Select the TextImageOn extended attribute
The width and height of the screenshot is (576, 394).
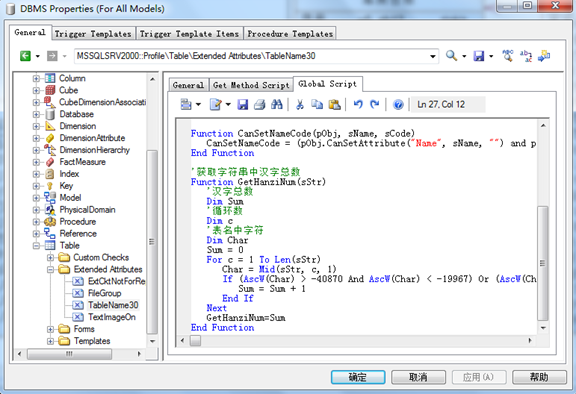(x=112, y=317)
